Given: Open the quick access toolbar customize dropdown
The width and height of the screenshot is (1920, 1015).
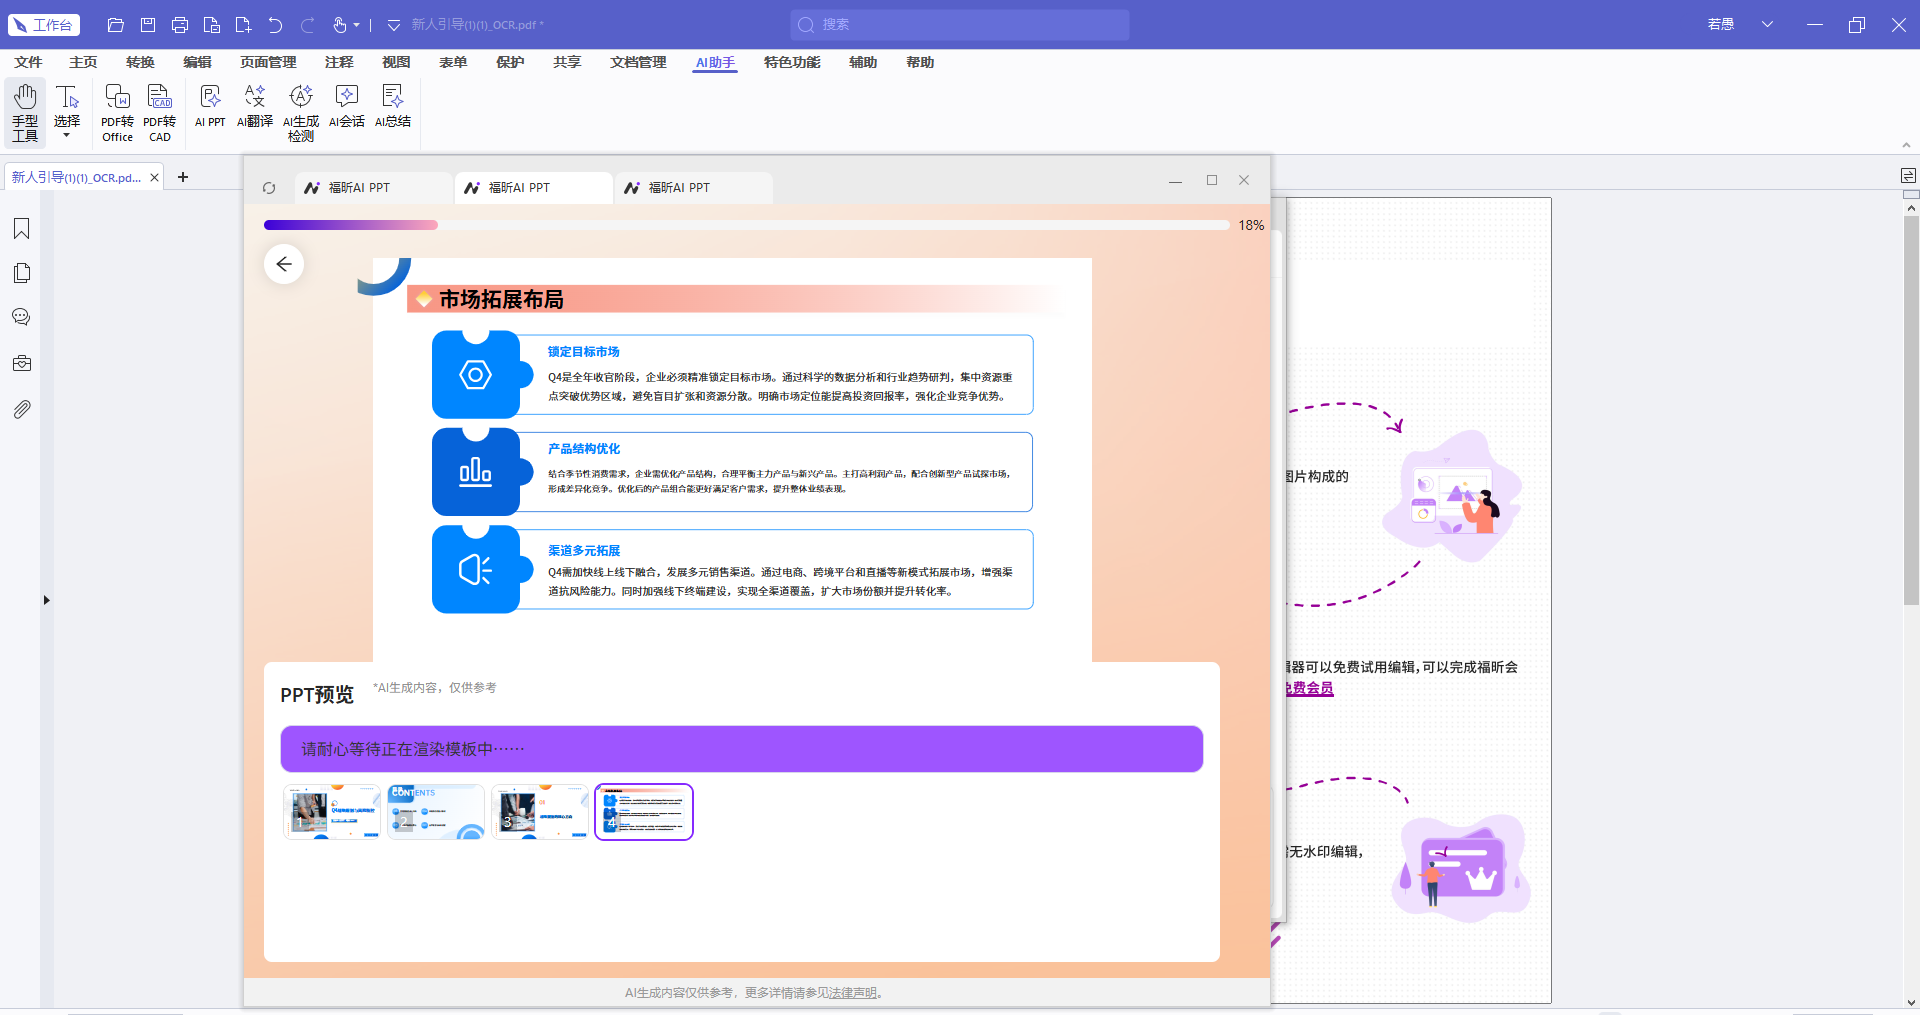Looking at the screenshot, I should pos(393,25).
